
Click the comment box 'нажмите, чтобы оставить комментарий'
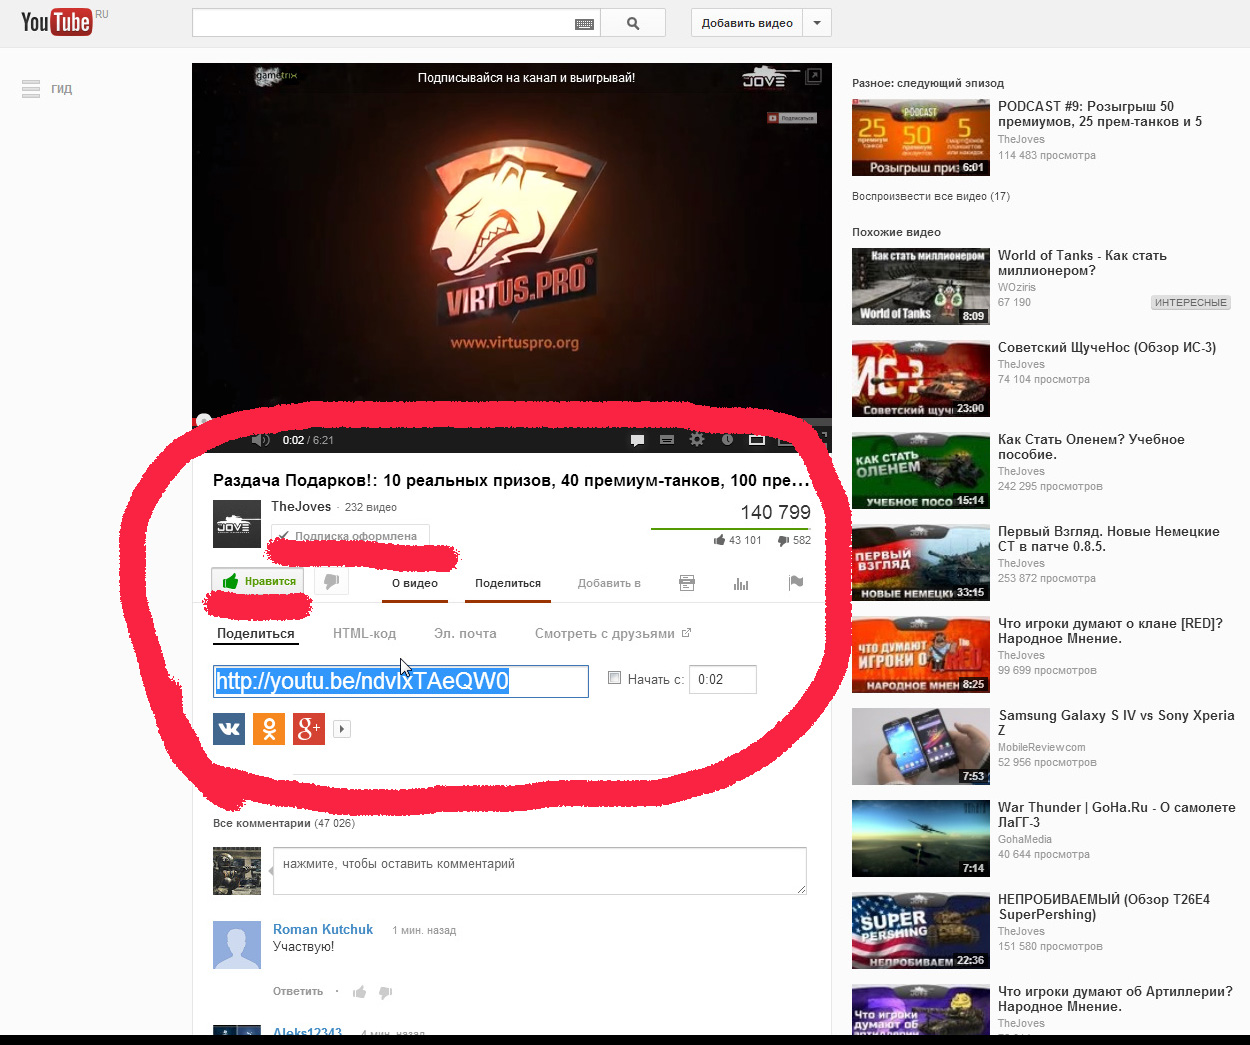[540, 871]
